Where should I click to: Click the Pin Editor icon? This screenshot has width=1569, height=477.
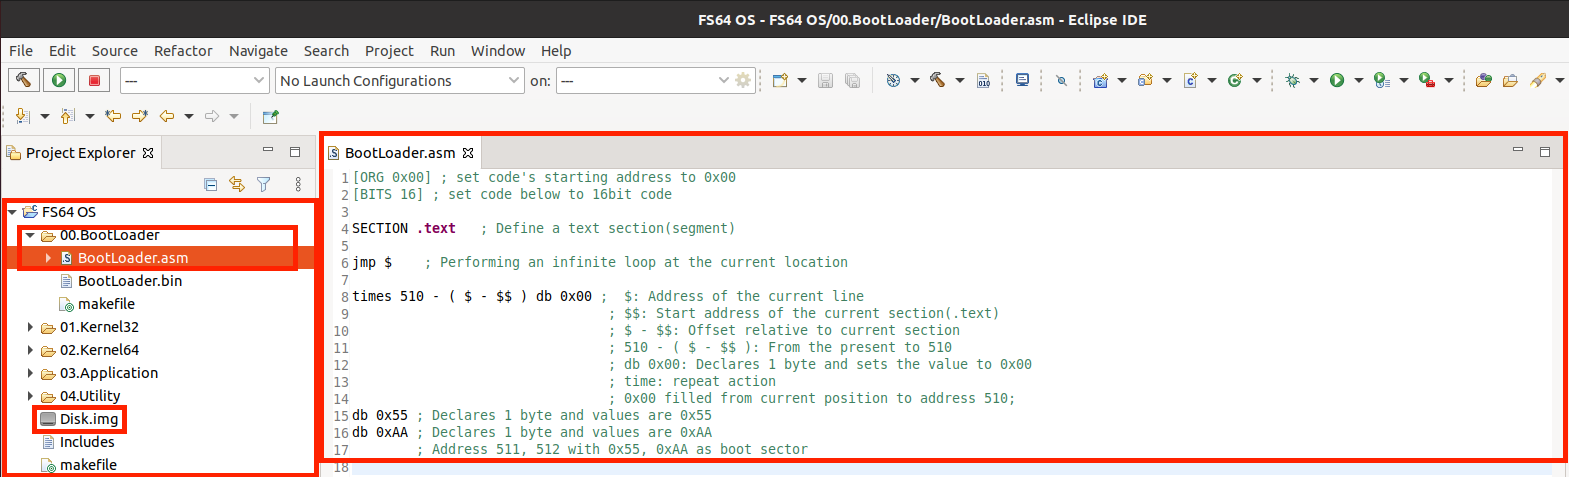pyautogui.click(x=270, y=117)
